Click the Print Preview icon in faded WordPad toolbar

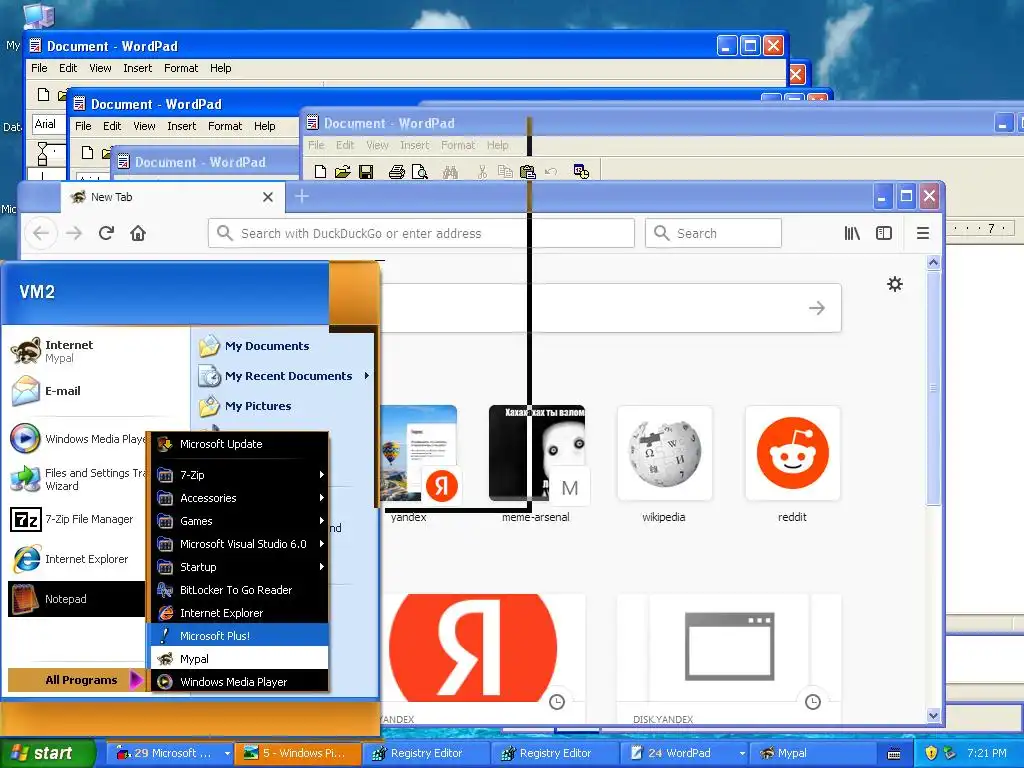click(x=419, y=172)
